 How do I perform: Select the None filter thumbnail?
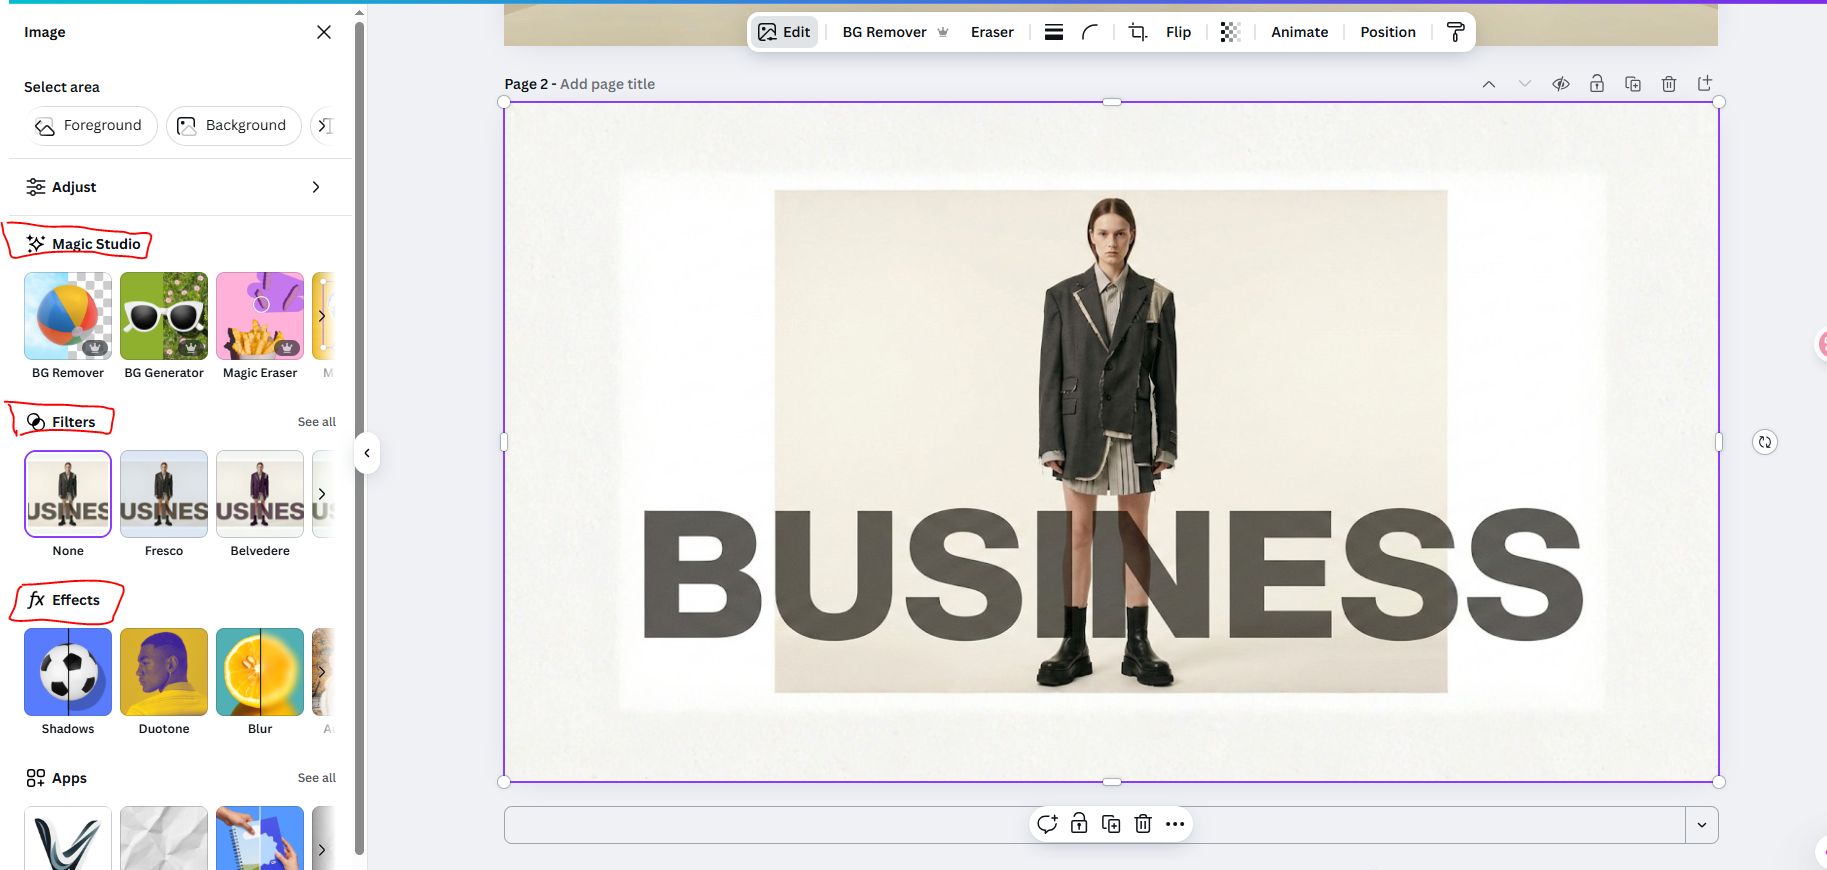(68, 494)
